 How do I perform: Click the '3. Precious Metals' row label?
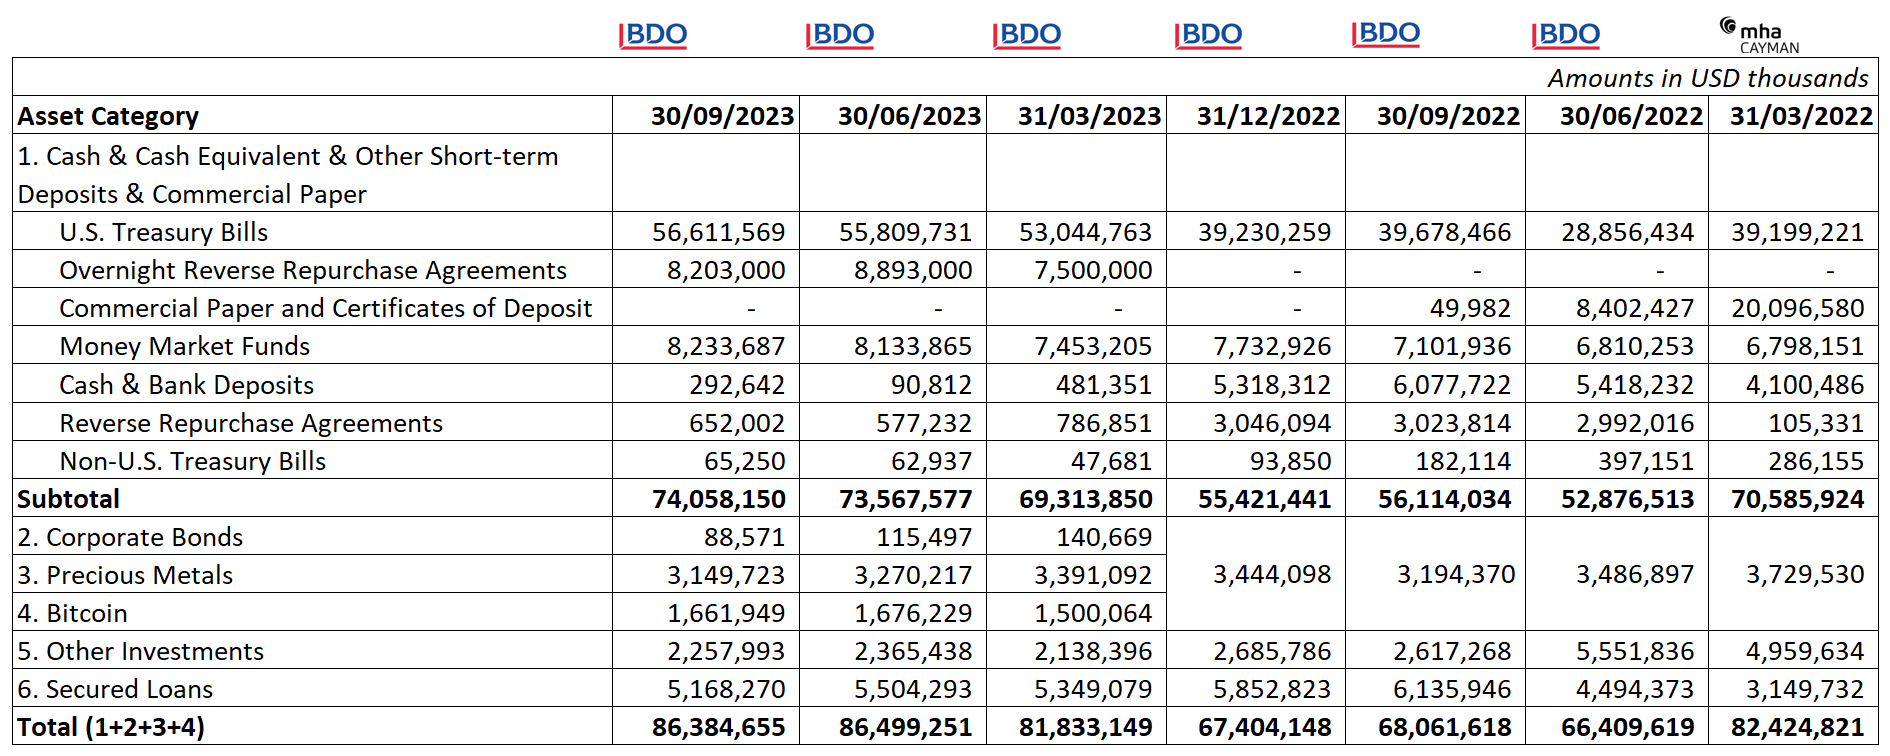125,575
